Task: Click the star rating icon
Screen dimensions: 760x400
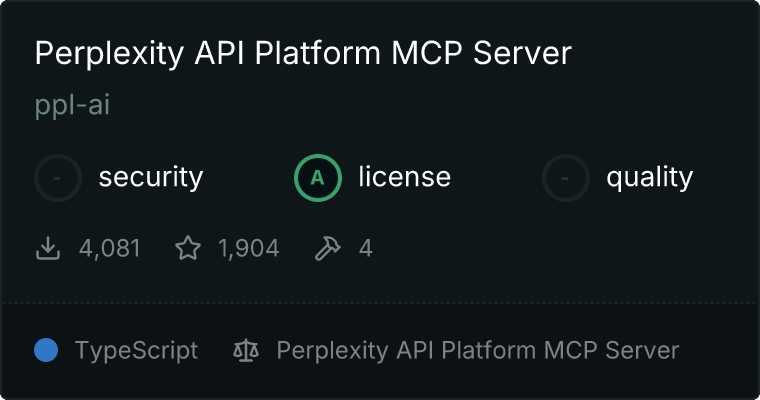Action: 188,248
